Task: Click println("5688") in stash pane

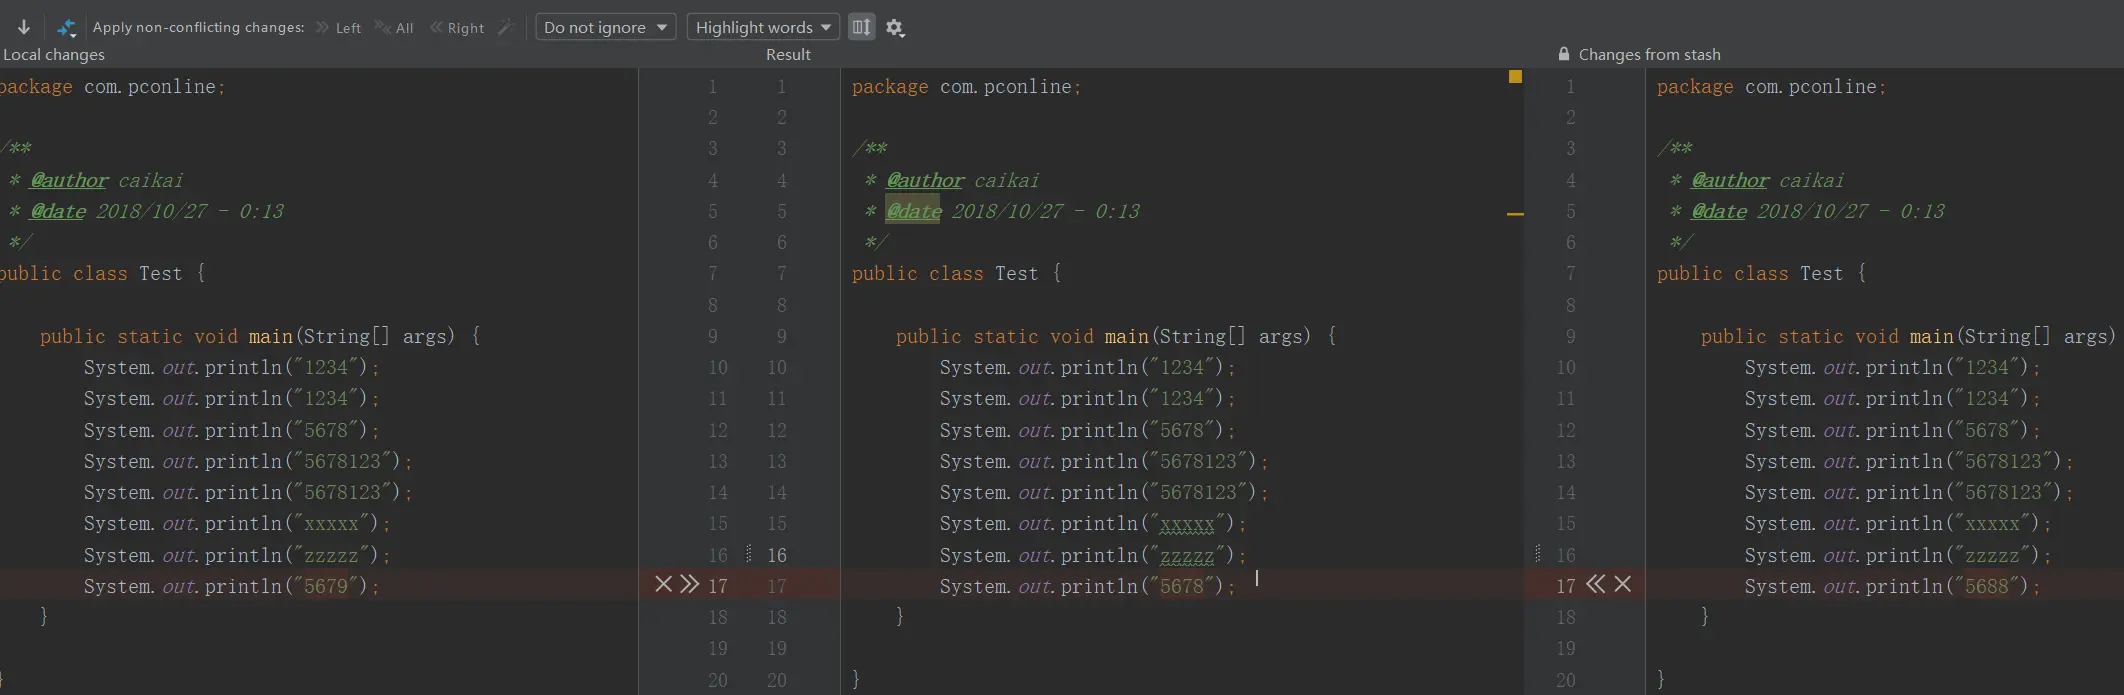Action: point(1893,586)
